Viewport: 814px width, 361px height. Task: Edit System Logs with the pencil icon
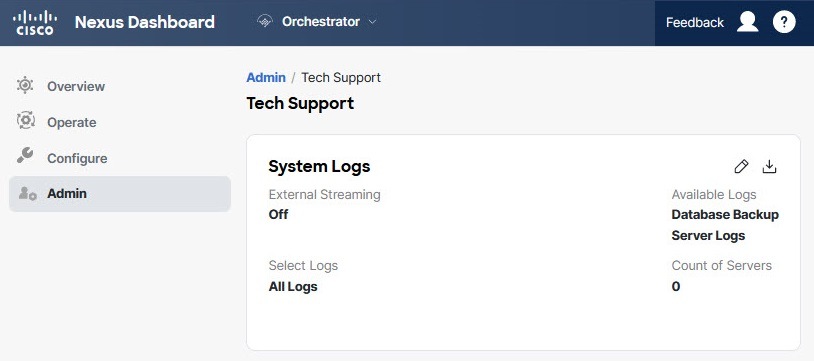click(x=741, y=167)
